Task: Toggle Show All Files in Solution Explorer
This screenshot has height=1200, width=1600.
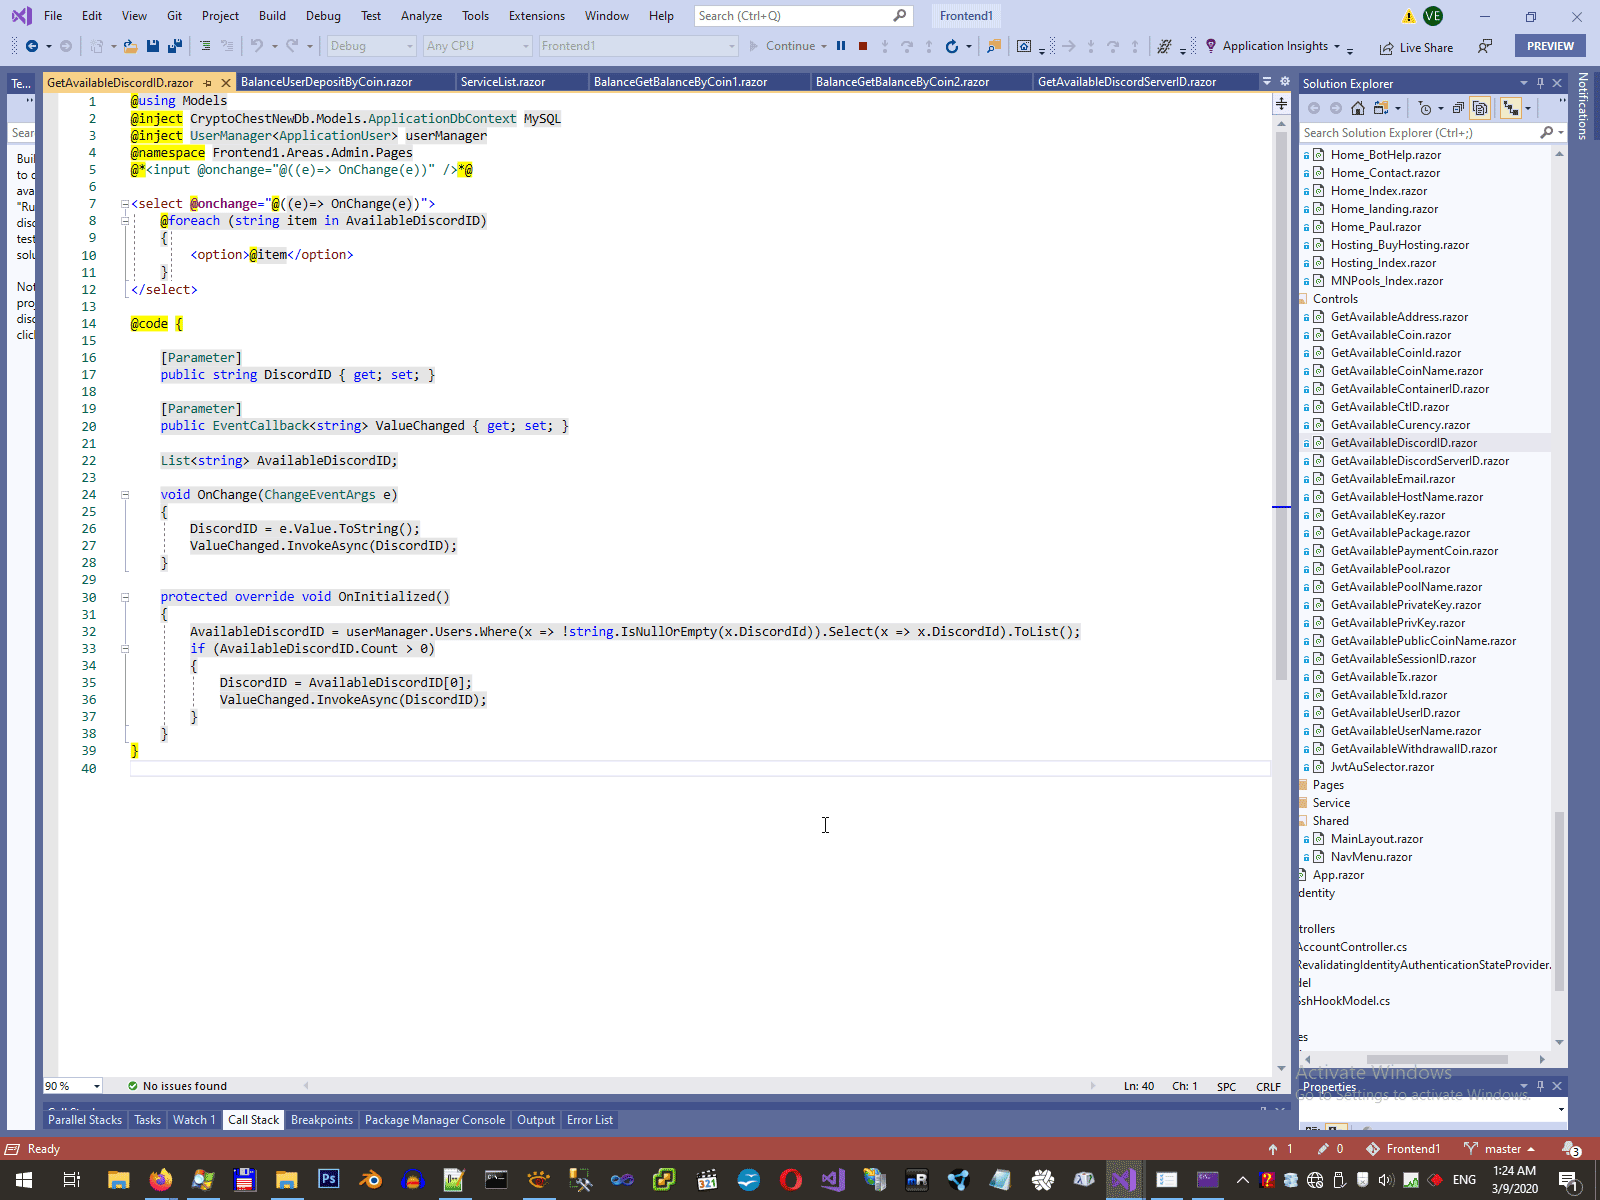Action: tap(1480, 108)
